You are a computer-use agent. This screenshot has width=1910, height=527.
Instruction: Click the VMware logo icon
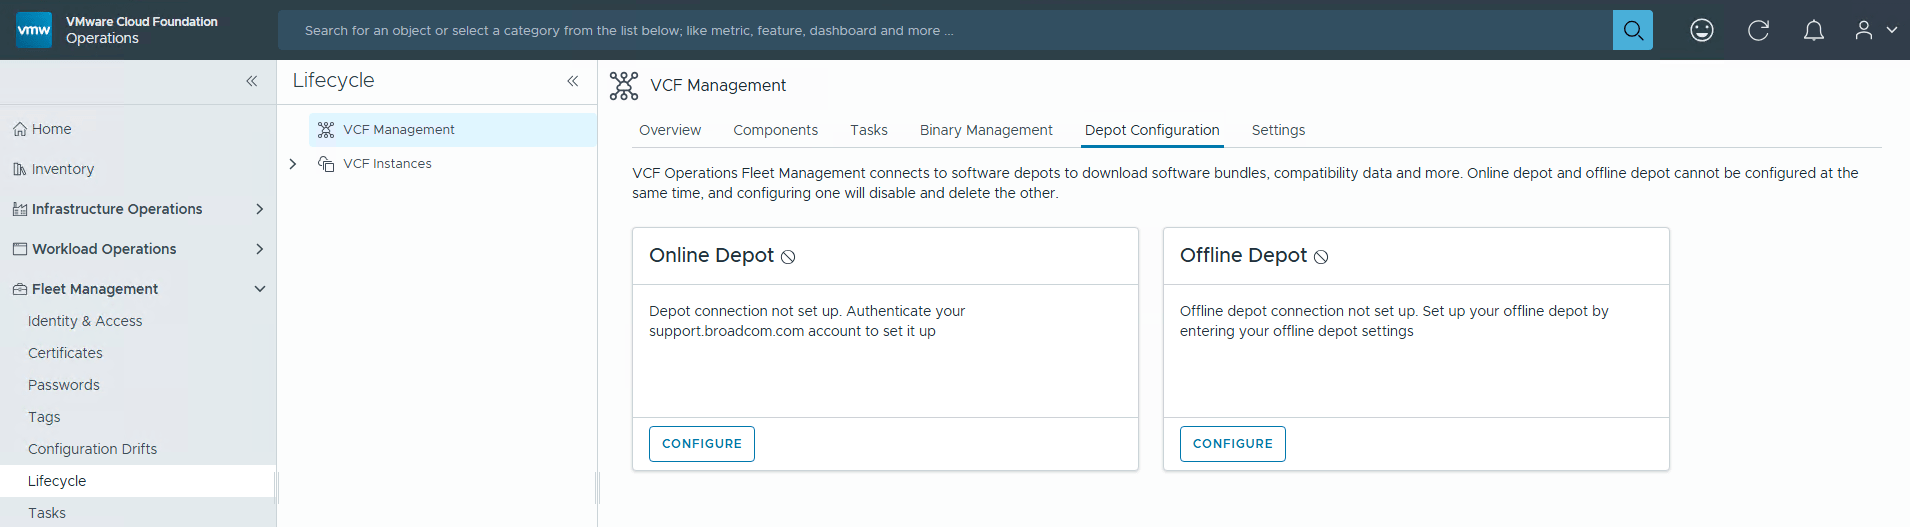point(34,30)
